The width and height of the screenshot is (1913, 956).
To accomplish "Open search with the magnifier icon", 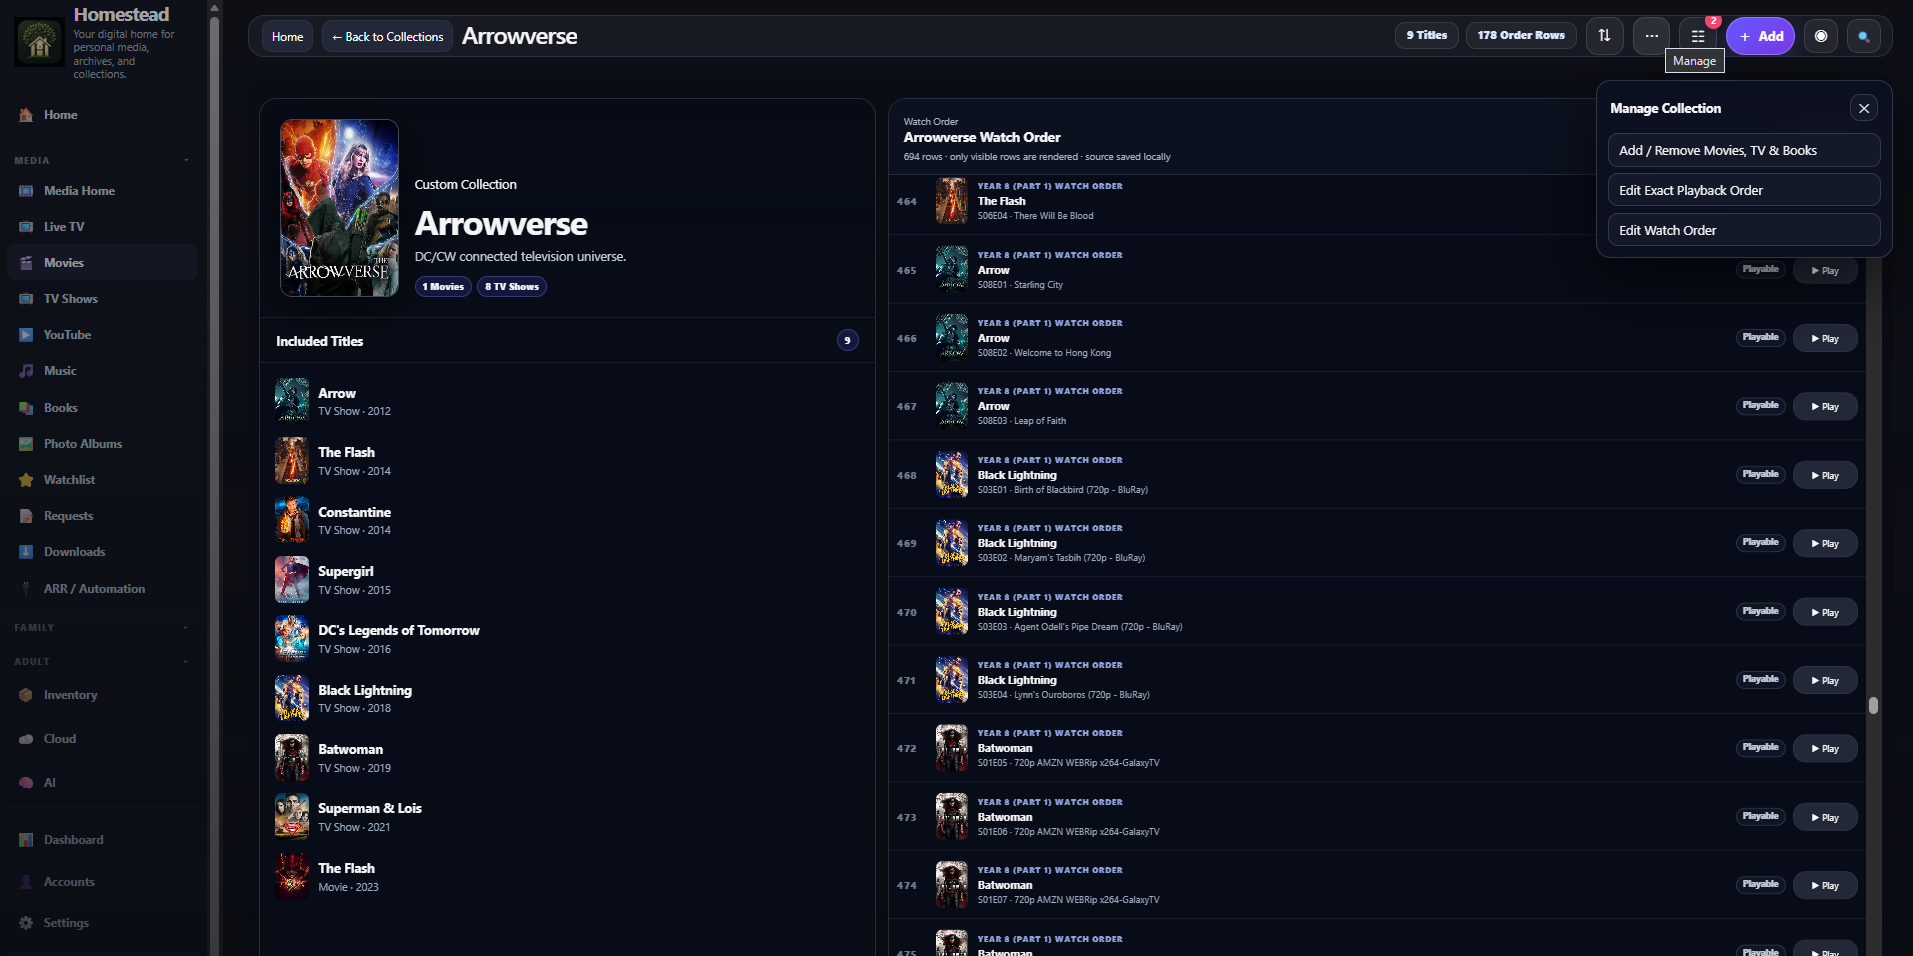I will (1864, 36).
